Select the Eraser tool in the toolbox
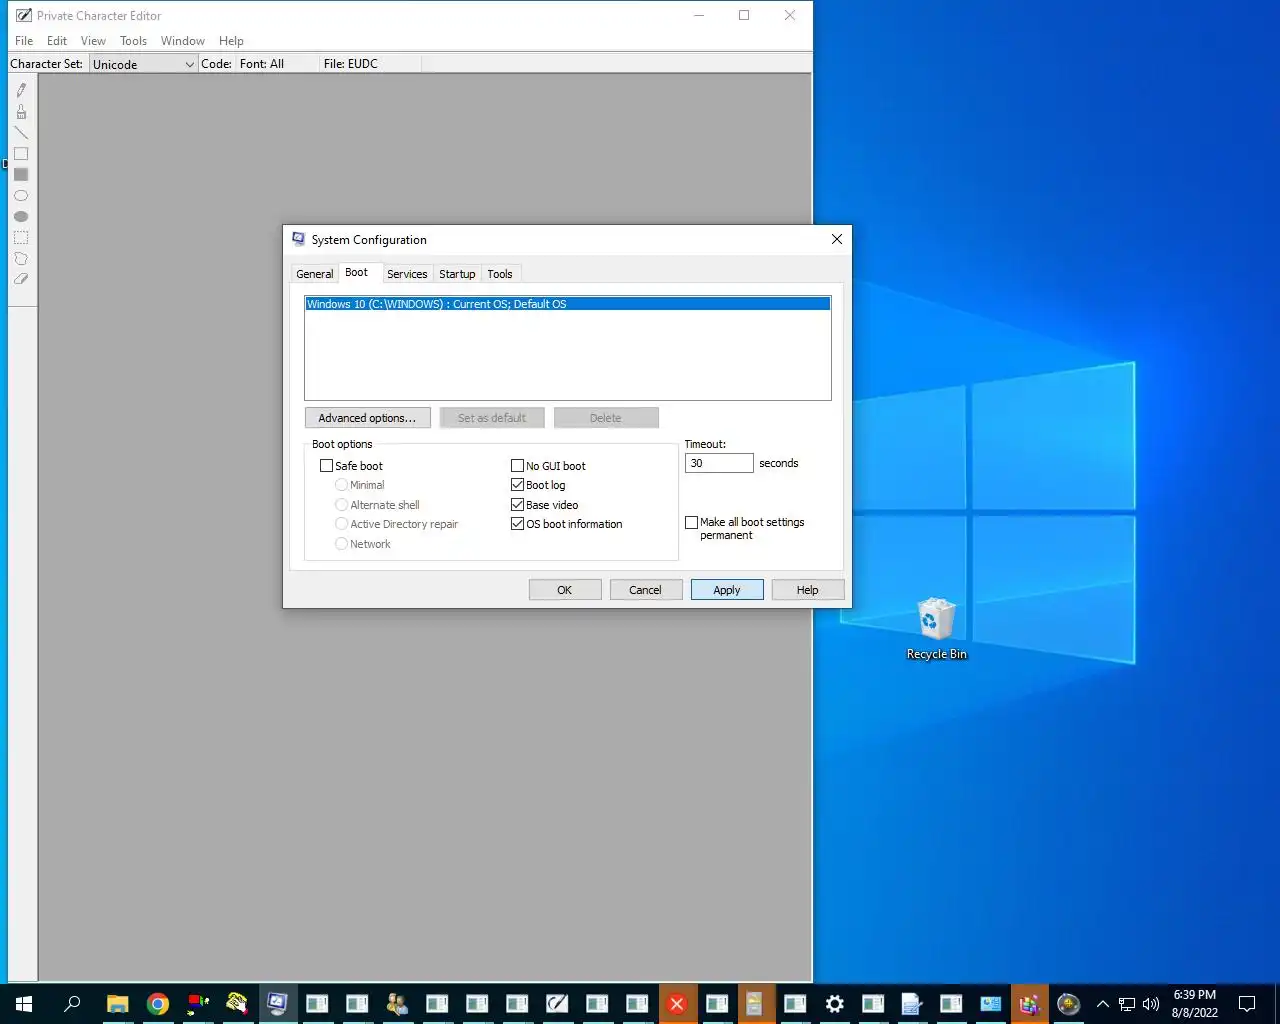 coord(21,279)
